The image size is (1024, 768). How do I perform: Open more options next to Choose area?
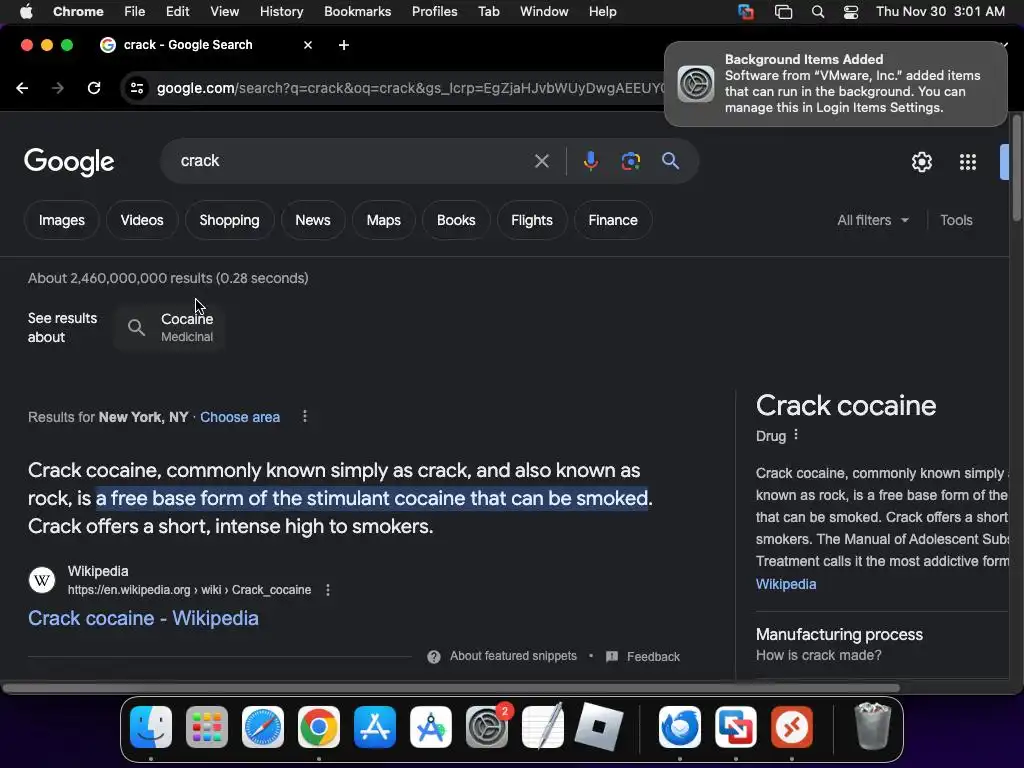point(305,417)
